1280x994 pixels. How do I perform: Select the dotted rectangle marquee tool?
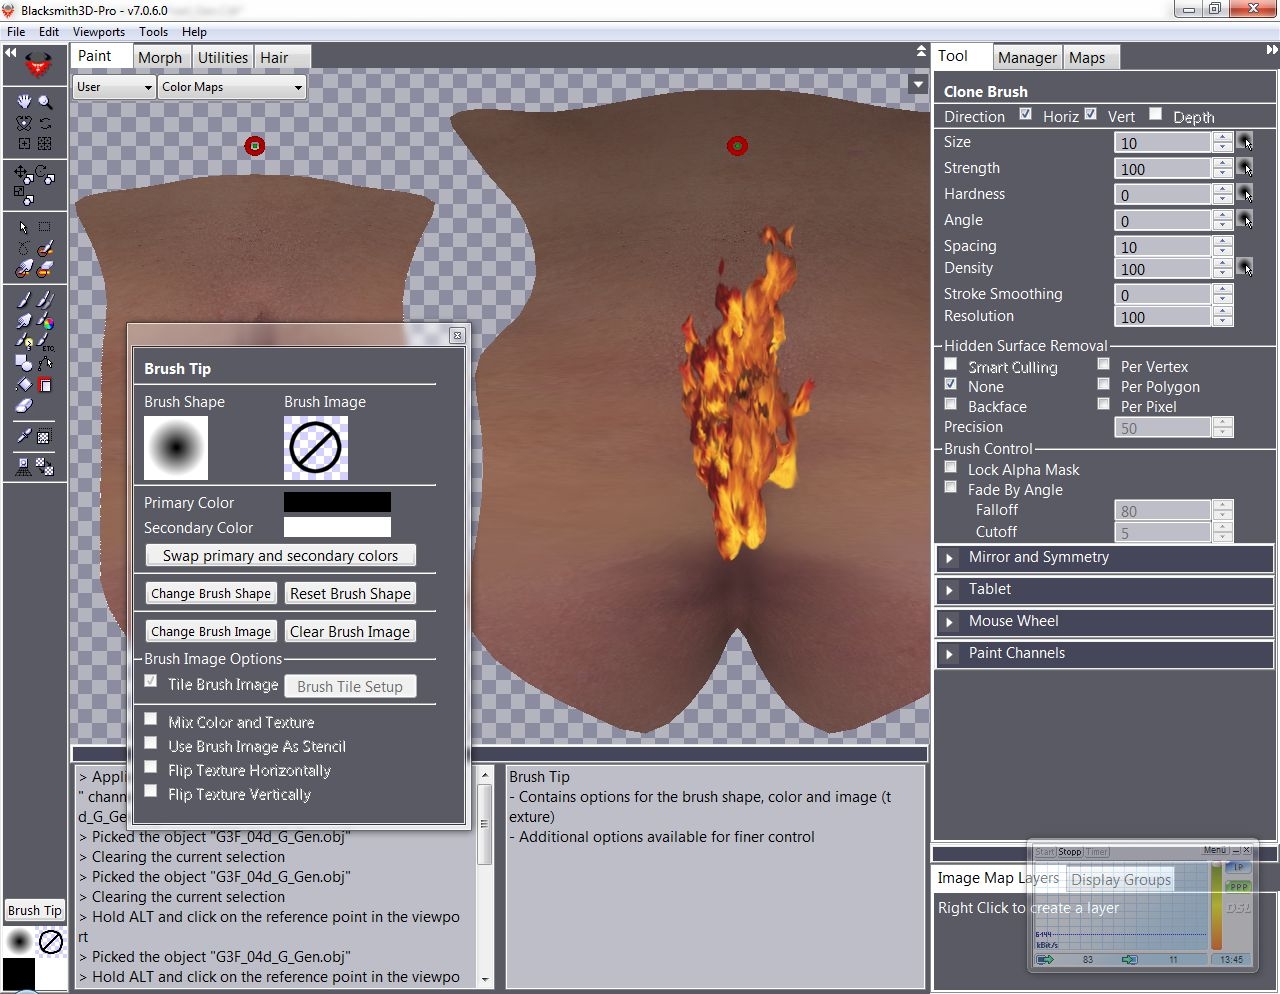pyautogui.click(x=45, y=228)
